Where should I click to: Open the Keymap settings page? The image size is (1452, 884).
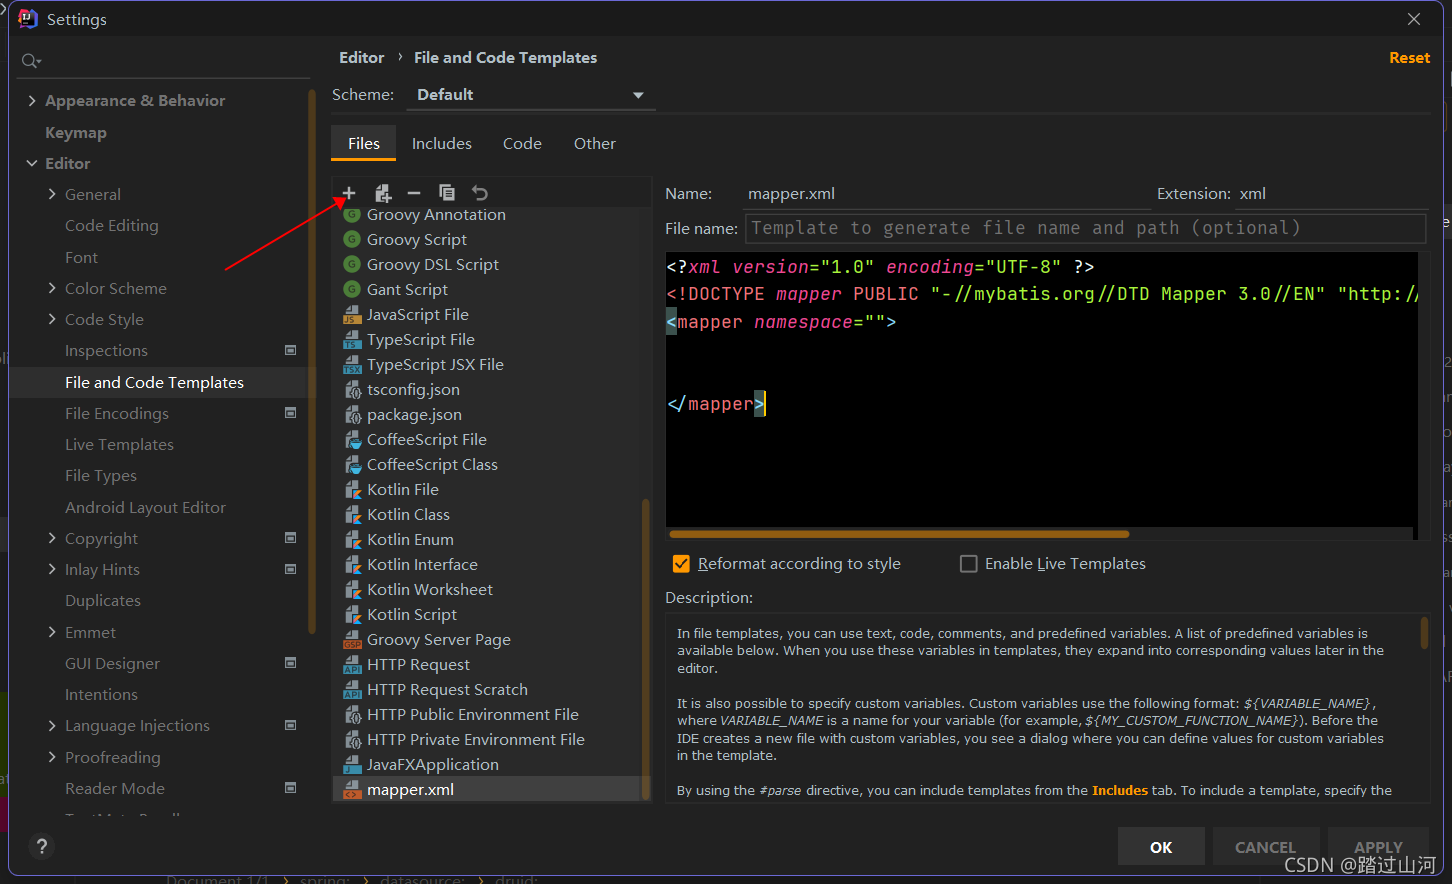pos(76,132)
